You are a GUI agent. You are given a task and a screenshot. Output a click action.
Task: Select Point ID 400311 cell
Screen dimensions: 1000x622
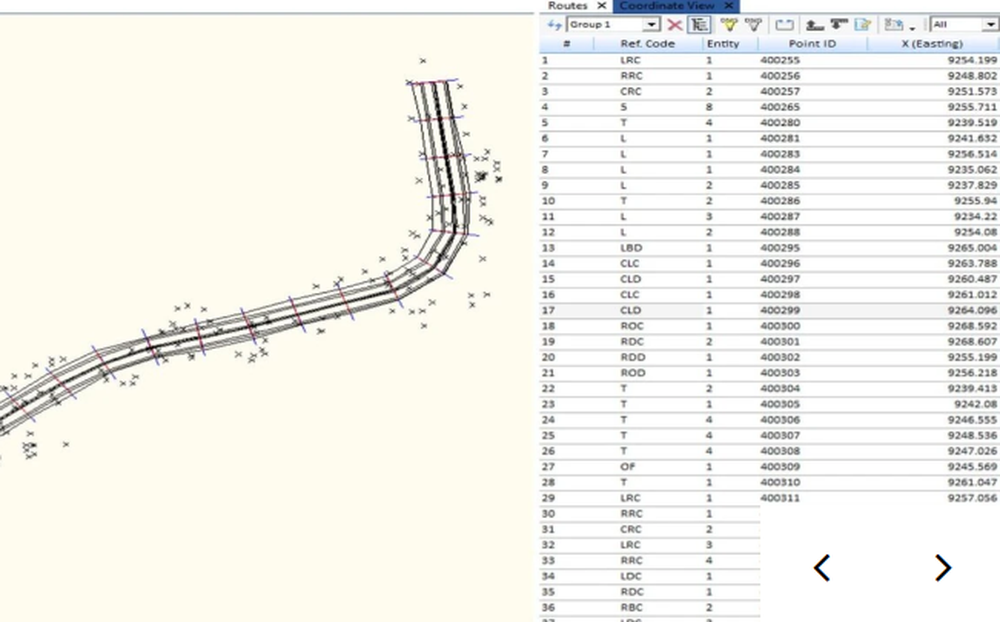(780, 498)
